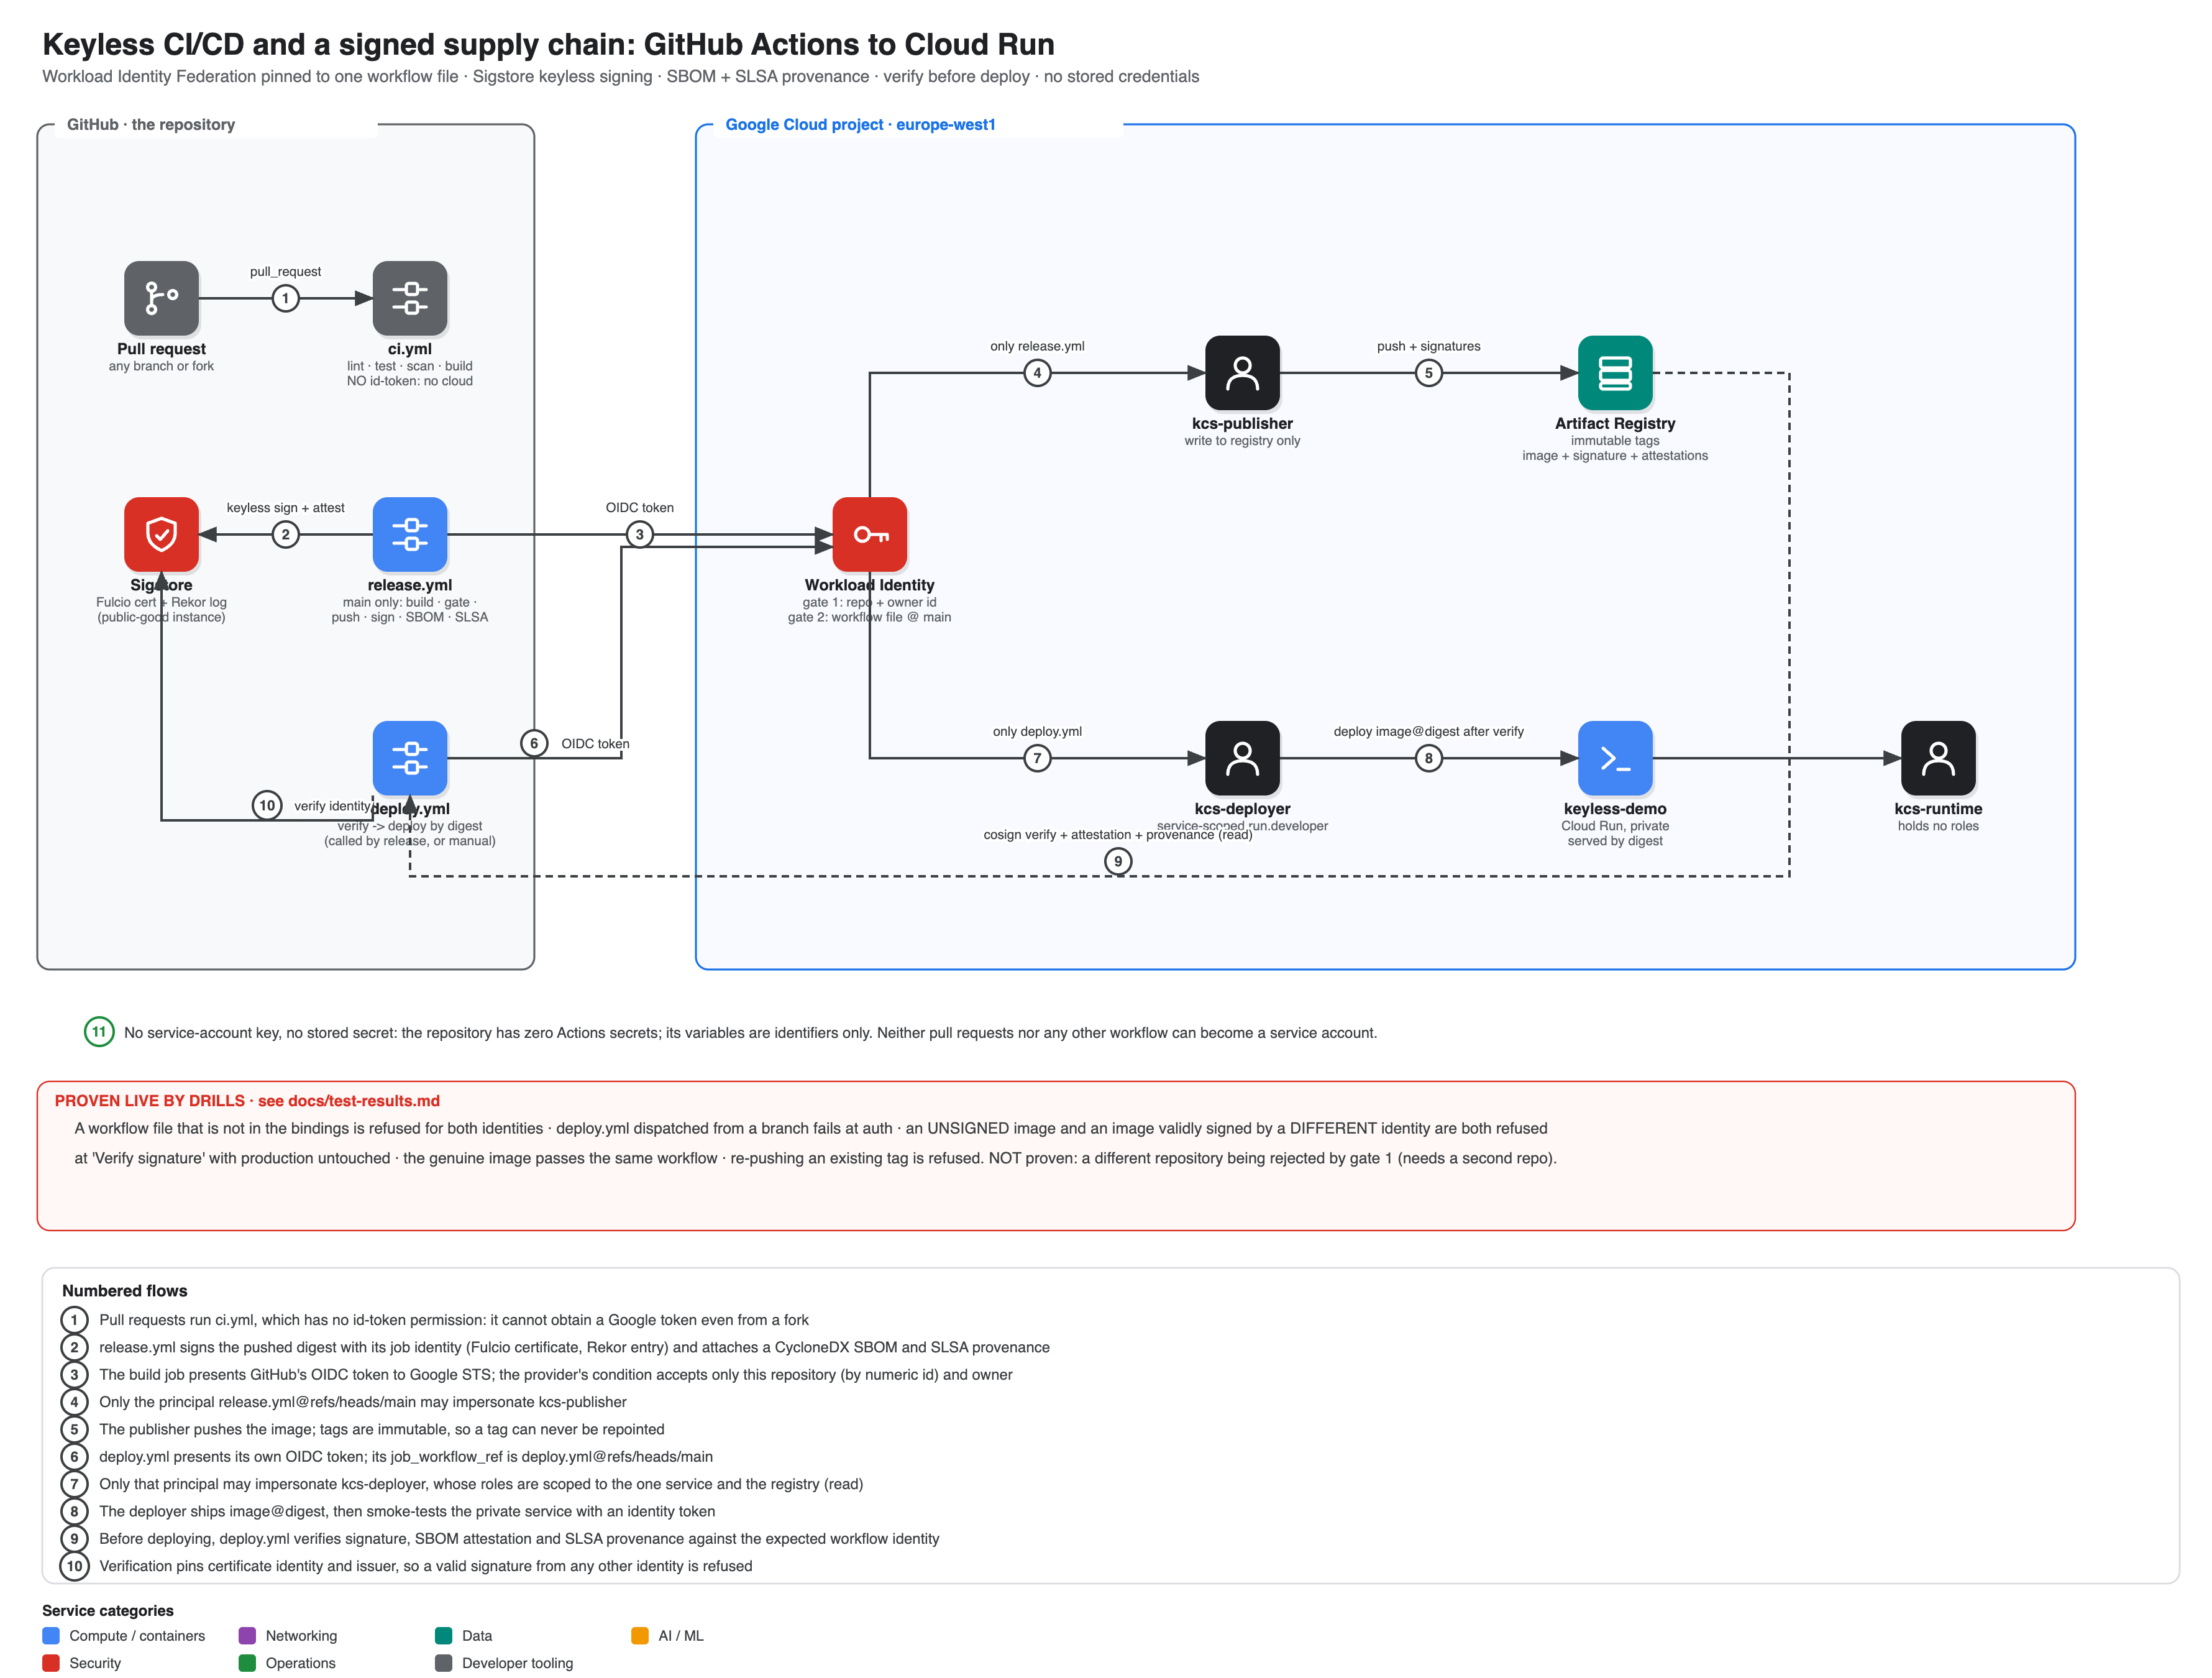Select the Workload Identity key icon
Viewport: 2212px width, 1678px height.
[x=870, y=534]
